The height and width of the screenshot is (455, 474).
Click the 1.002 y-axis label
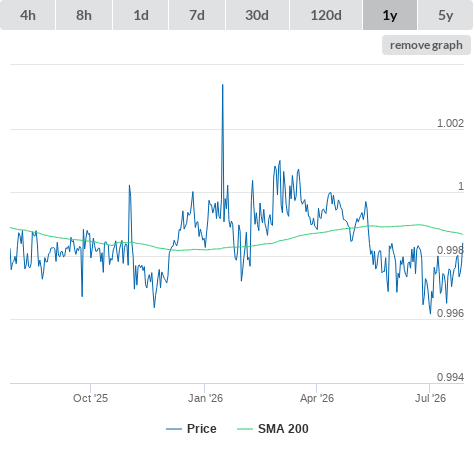[x=450, y=123]
